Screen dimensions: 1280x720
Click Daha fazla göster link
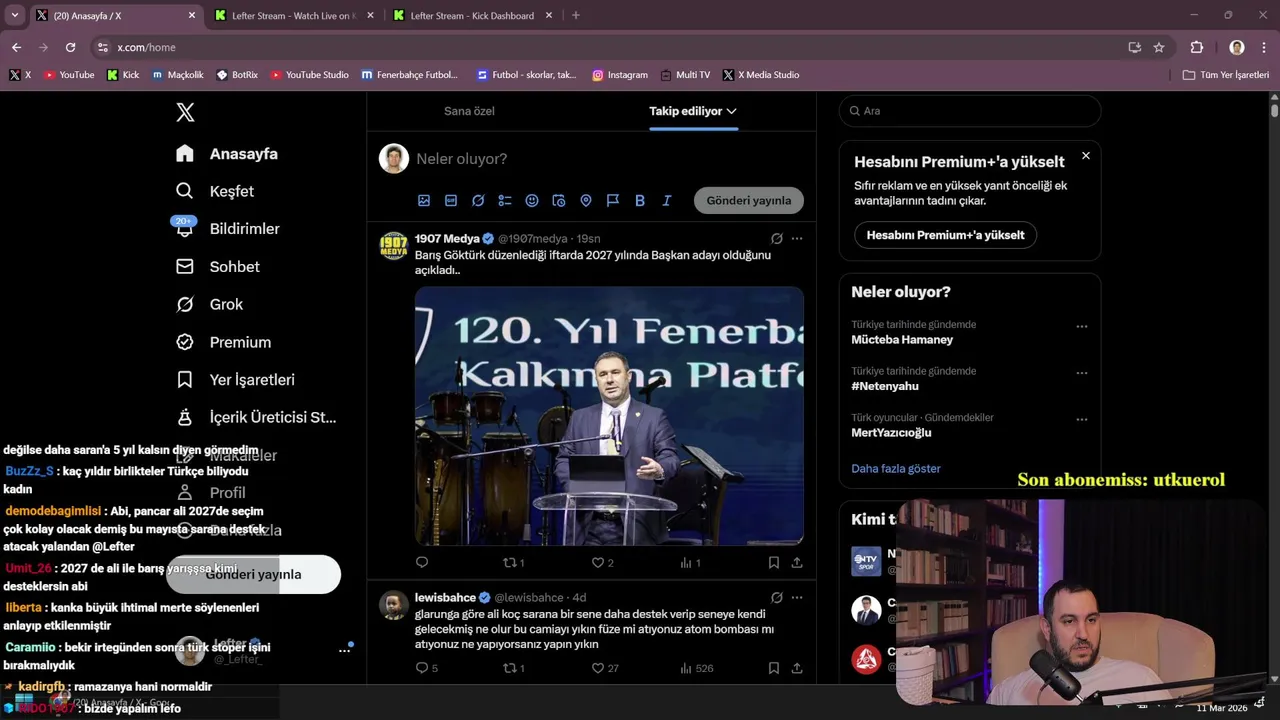896,469
